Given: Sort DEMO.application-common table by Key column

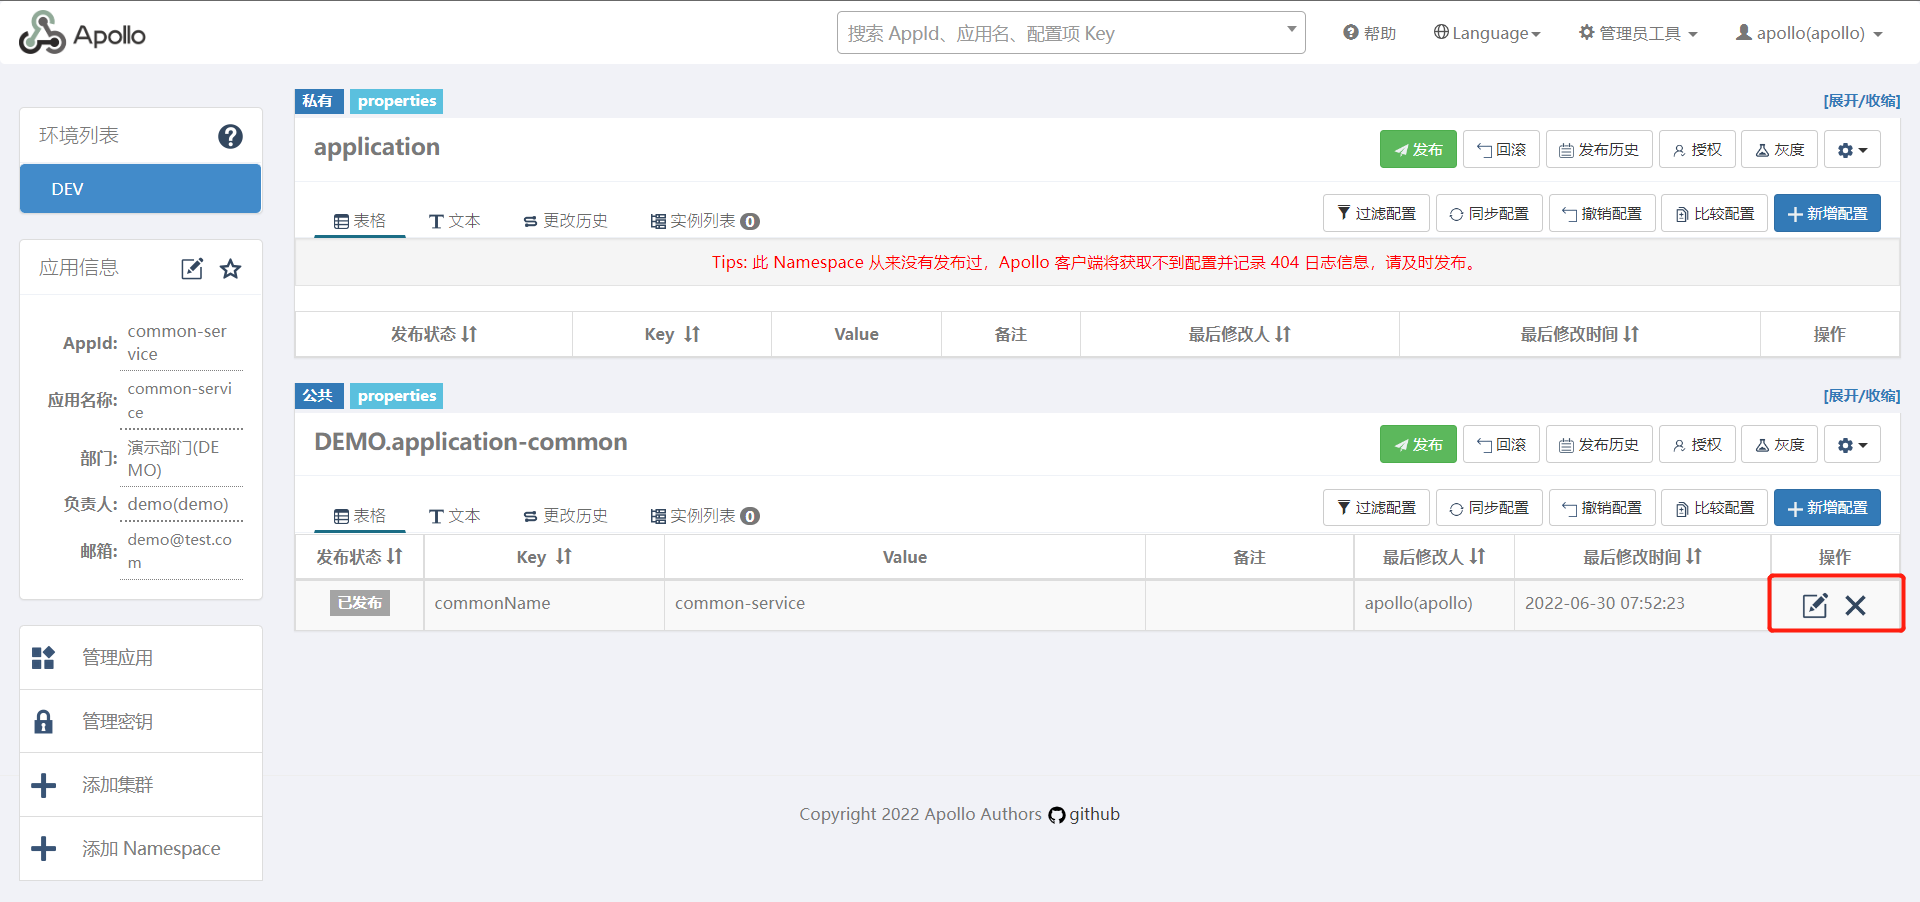Looking at the screenshot, I should coord(544,557).
